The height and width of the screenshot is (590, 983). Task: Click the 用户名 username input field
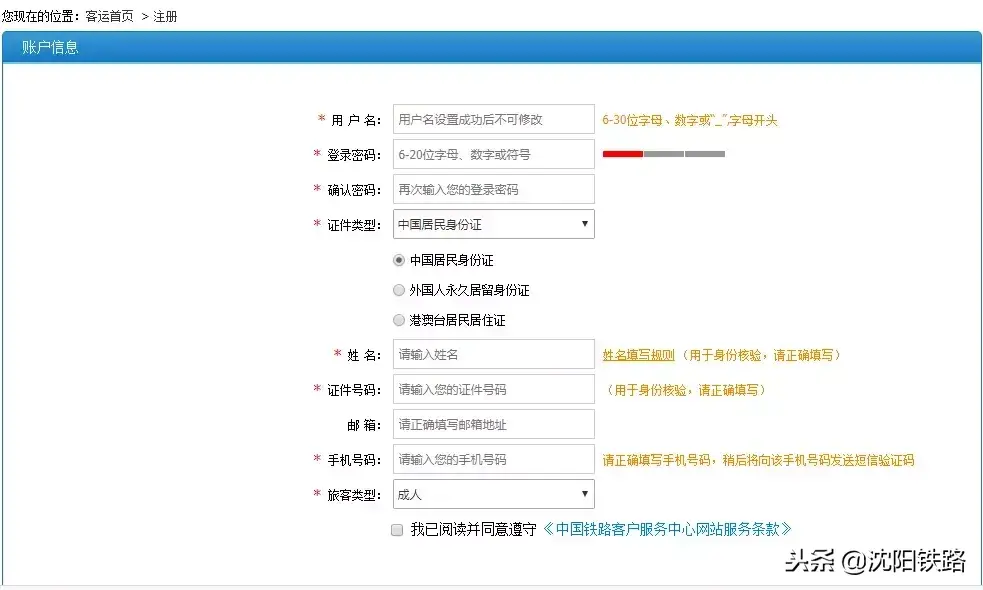(x=493, y=118)
